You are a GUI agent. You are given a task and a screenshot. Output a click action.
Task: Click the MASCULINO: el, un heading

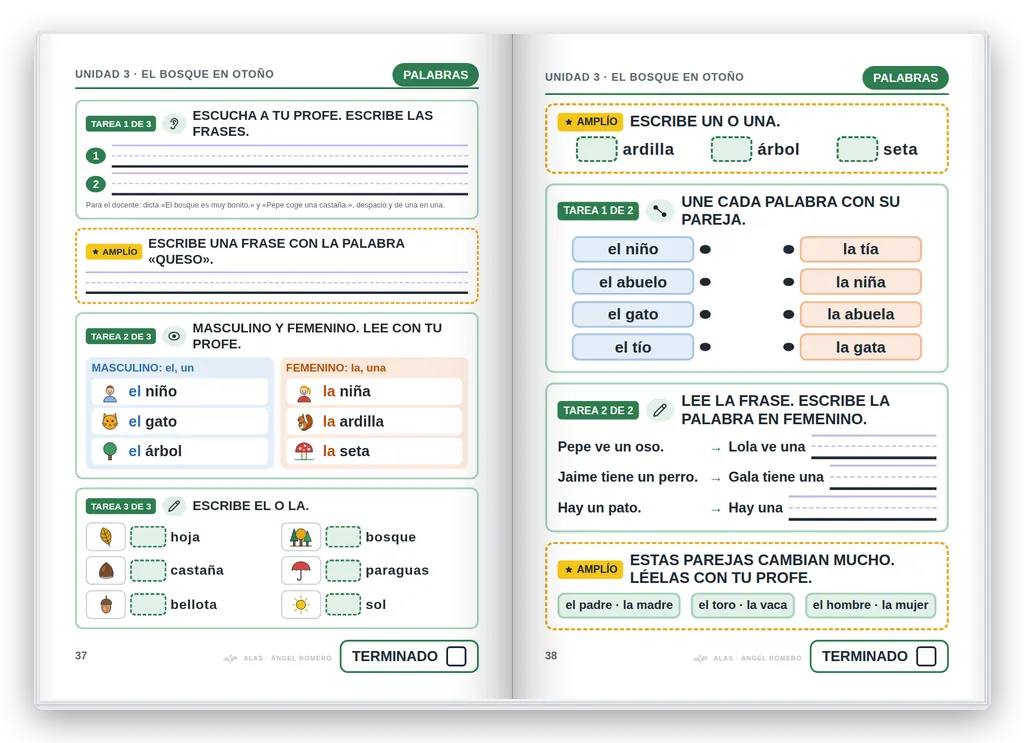coord(142,368)
